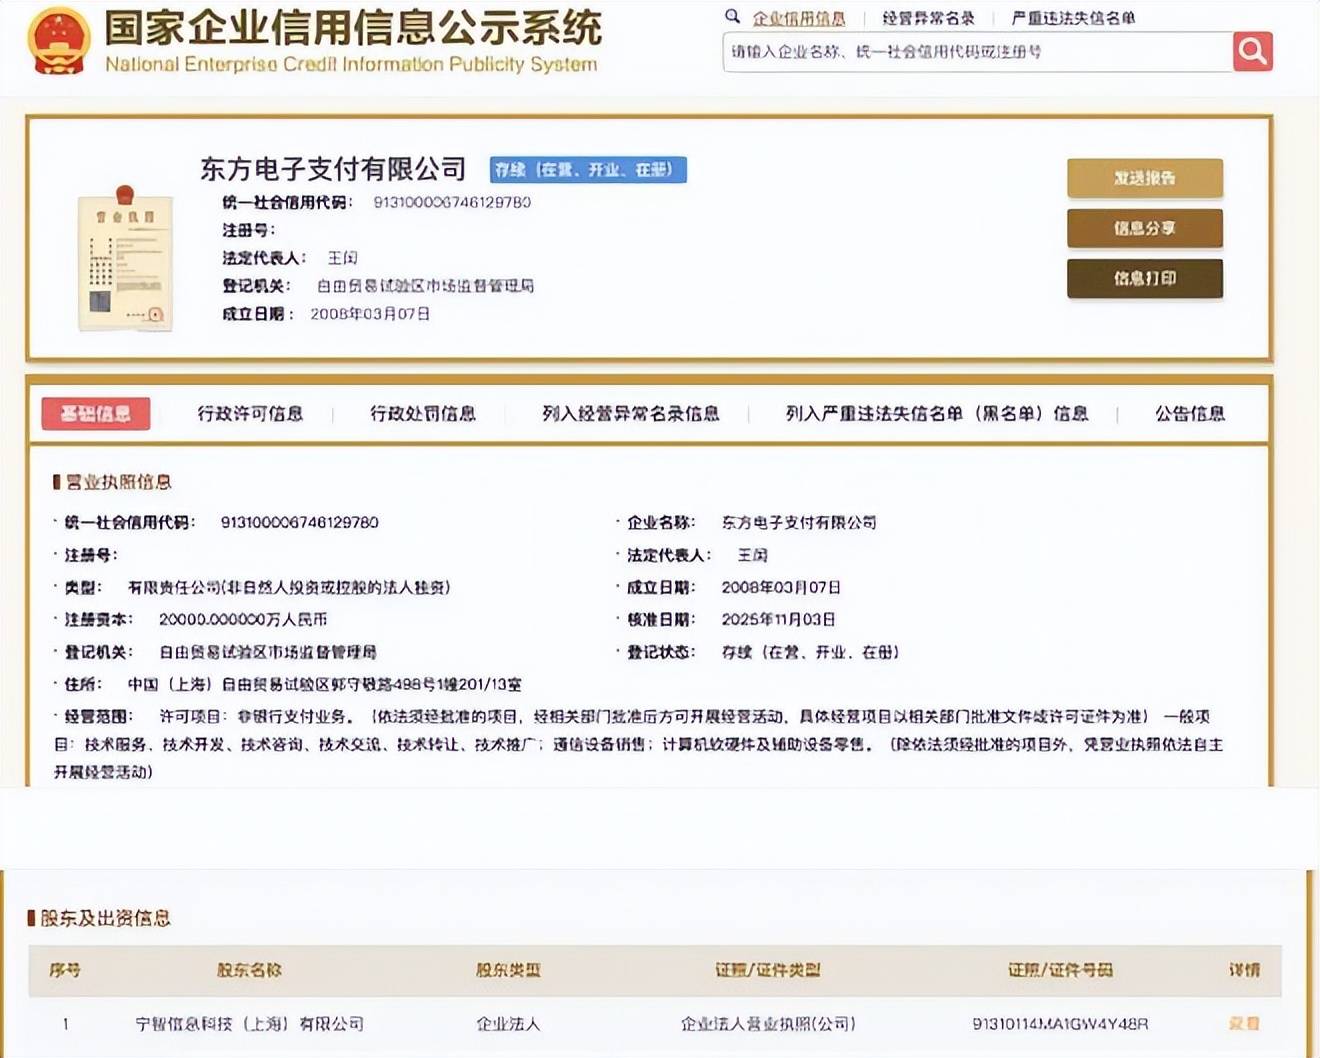Click the blue 存续 status badge
The image size is (1320, 1058).
pyautogui.click(x=588, y=170)
